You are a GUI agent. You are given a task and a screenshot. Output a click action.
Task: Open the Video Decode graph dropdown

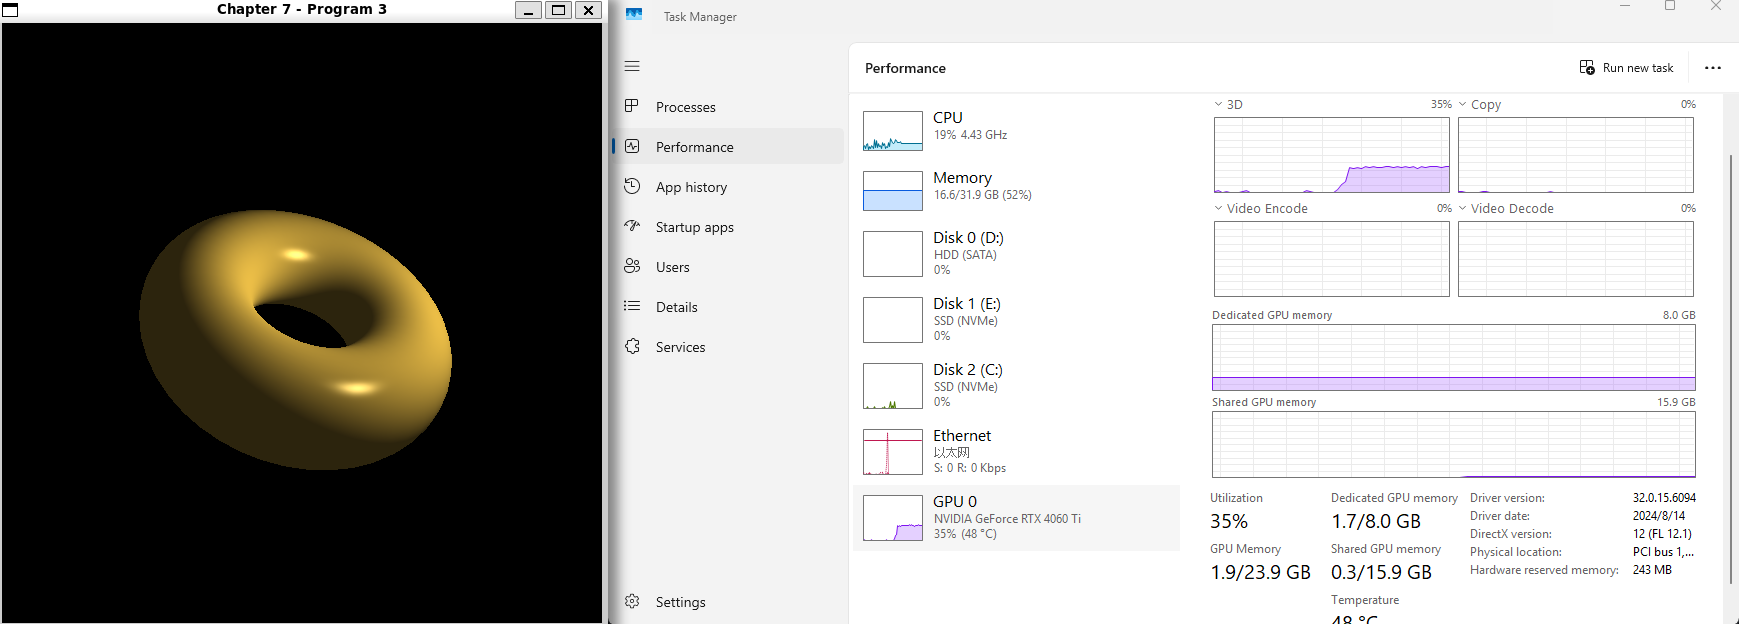(1463, 208)
